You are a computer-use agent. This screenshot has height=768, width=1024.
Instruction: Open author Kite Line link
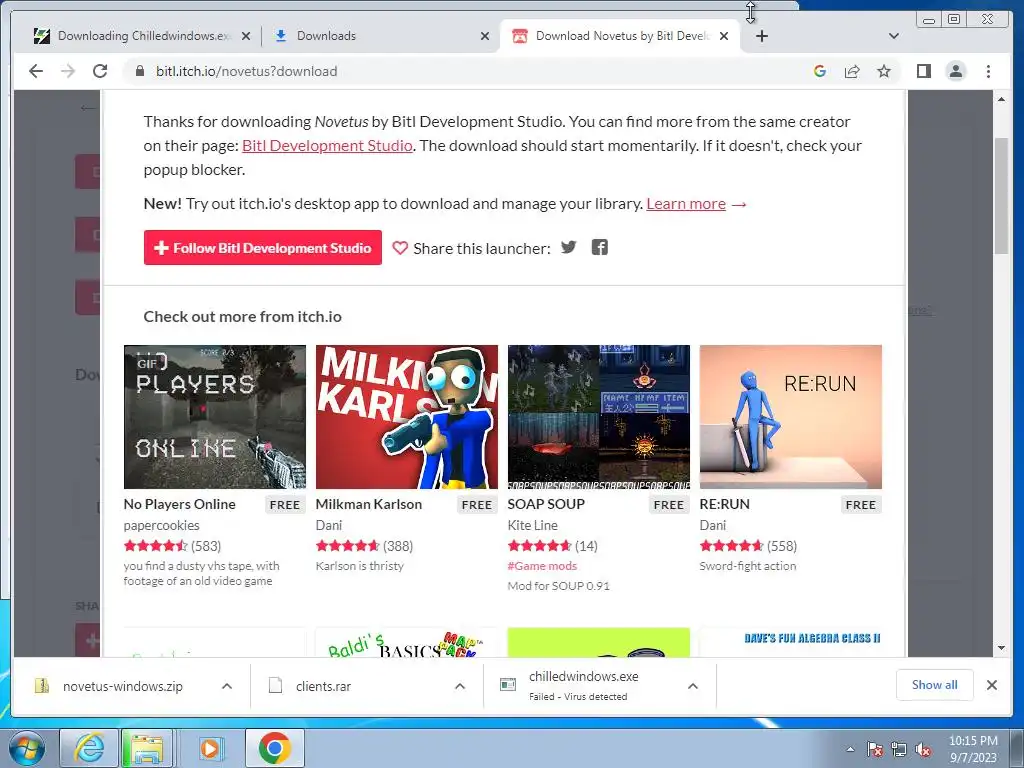coord(532,525)
